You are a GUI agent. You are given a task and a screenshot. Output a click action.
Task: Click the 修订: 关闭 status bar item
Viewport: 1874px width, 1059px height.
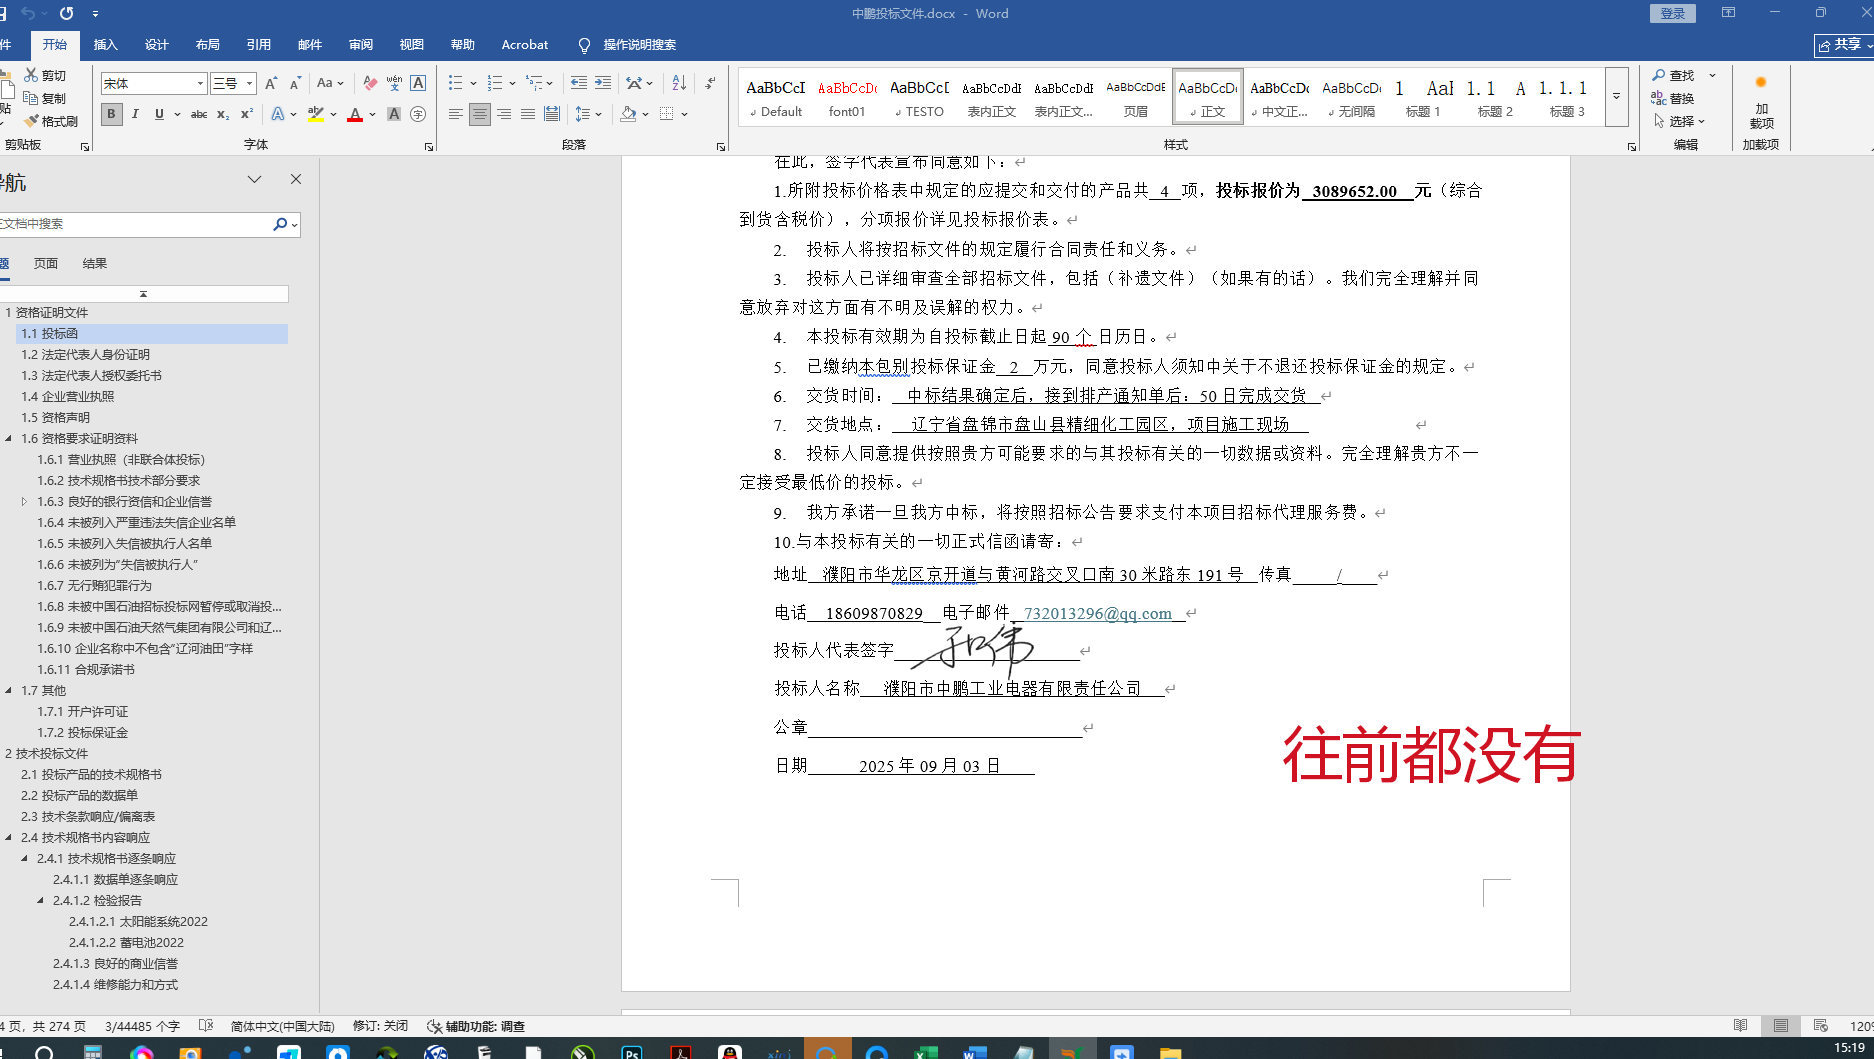pyautogui.click(x=380, y=1026)
